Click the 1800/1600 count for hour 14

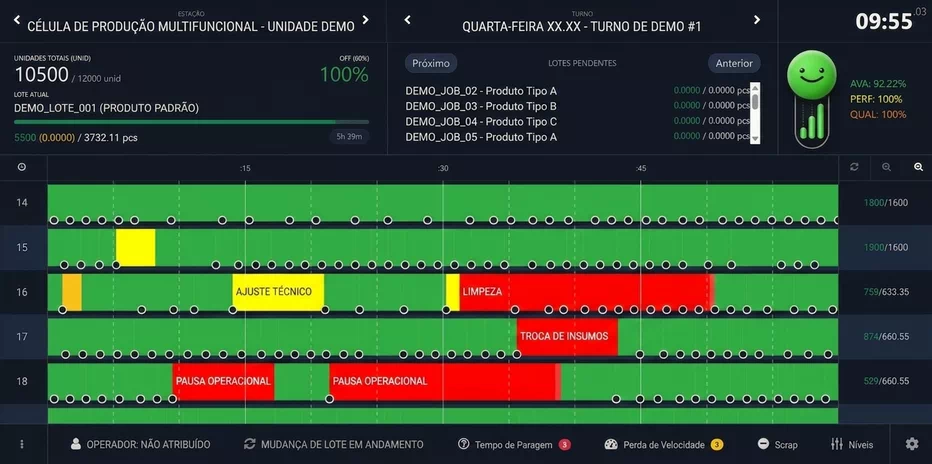pyautogui.click(x=886, y=203)
